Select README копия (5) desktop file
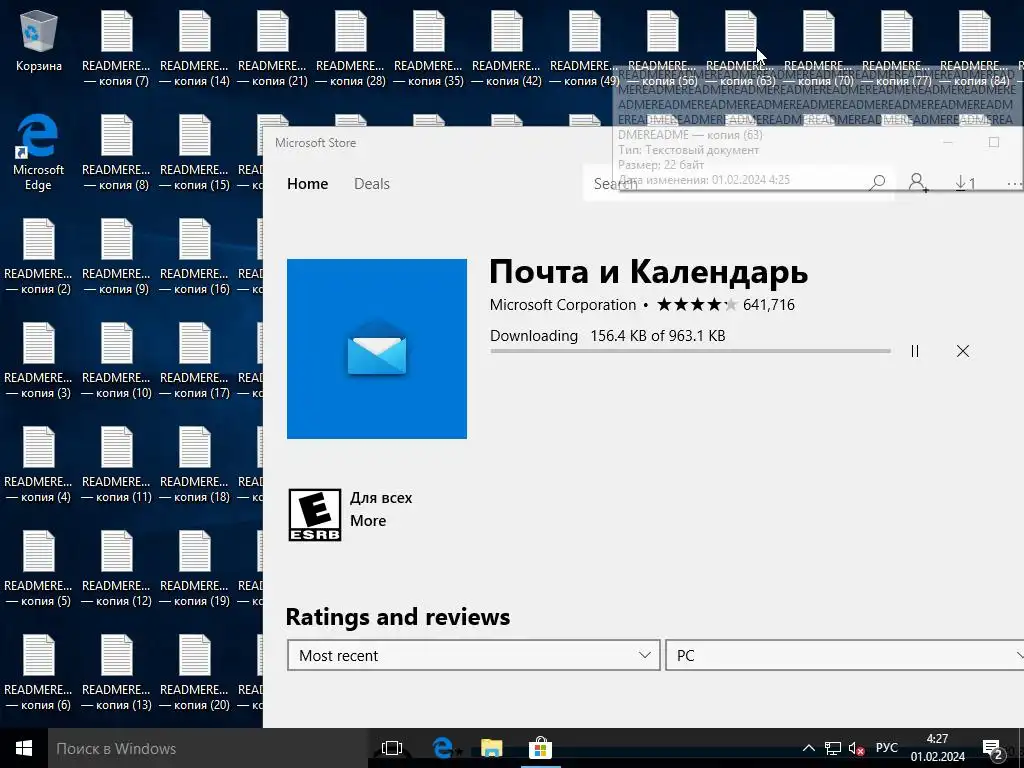The height and width of the screenshot is (768, 1024). pos(38,568)
